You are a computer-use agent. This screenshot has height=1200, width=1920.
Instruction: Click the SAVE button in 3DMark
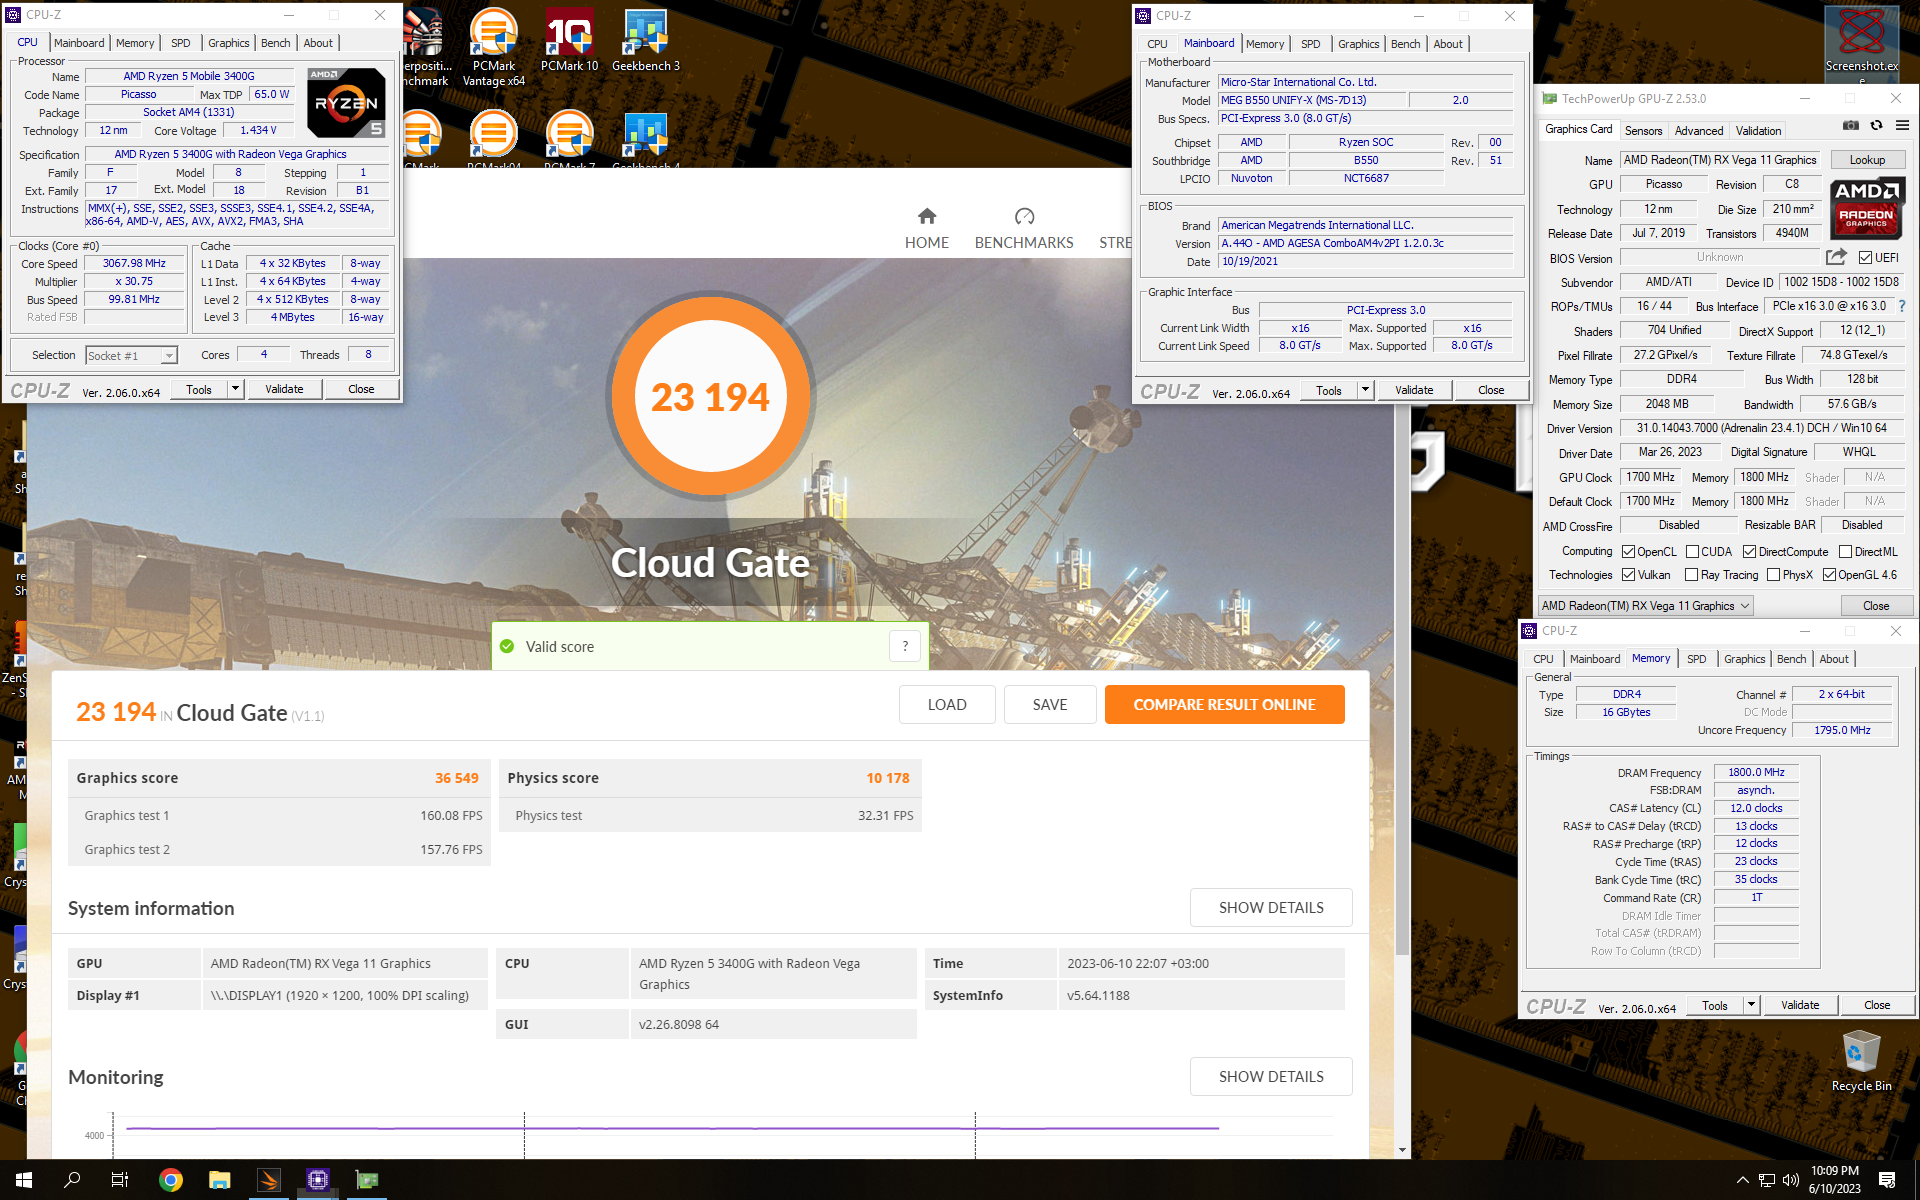[x=1050, y=705]
